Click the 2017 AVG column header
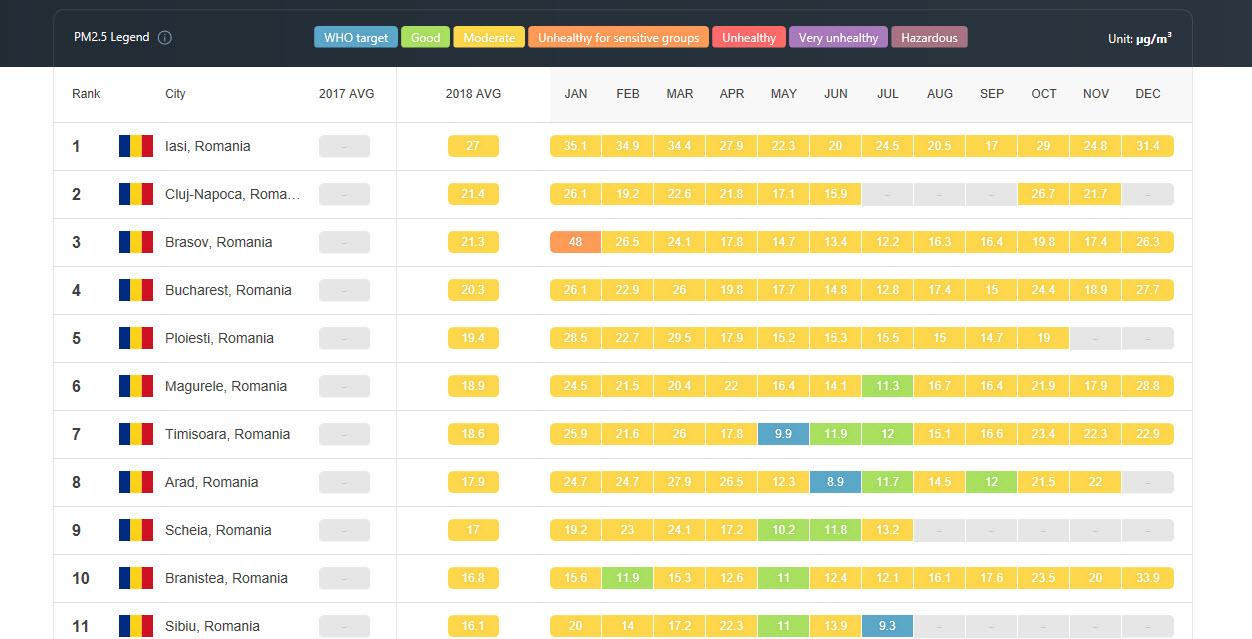 (x=346, y=94)
